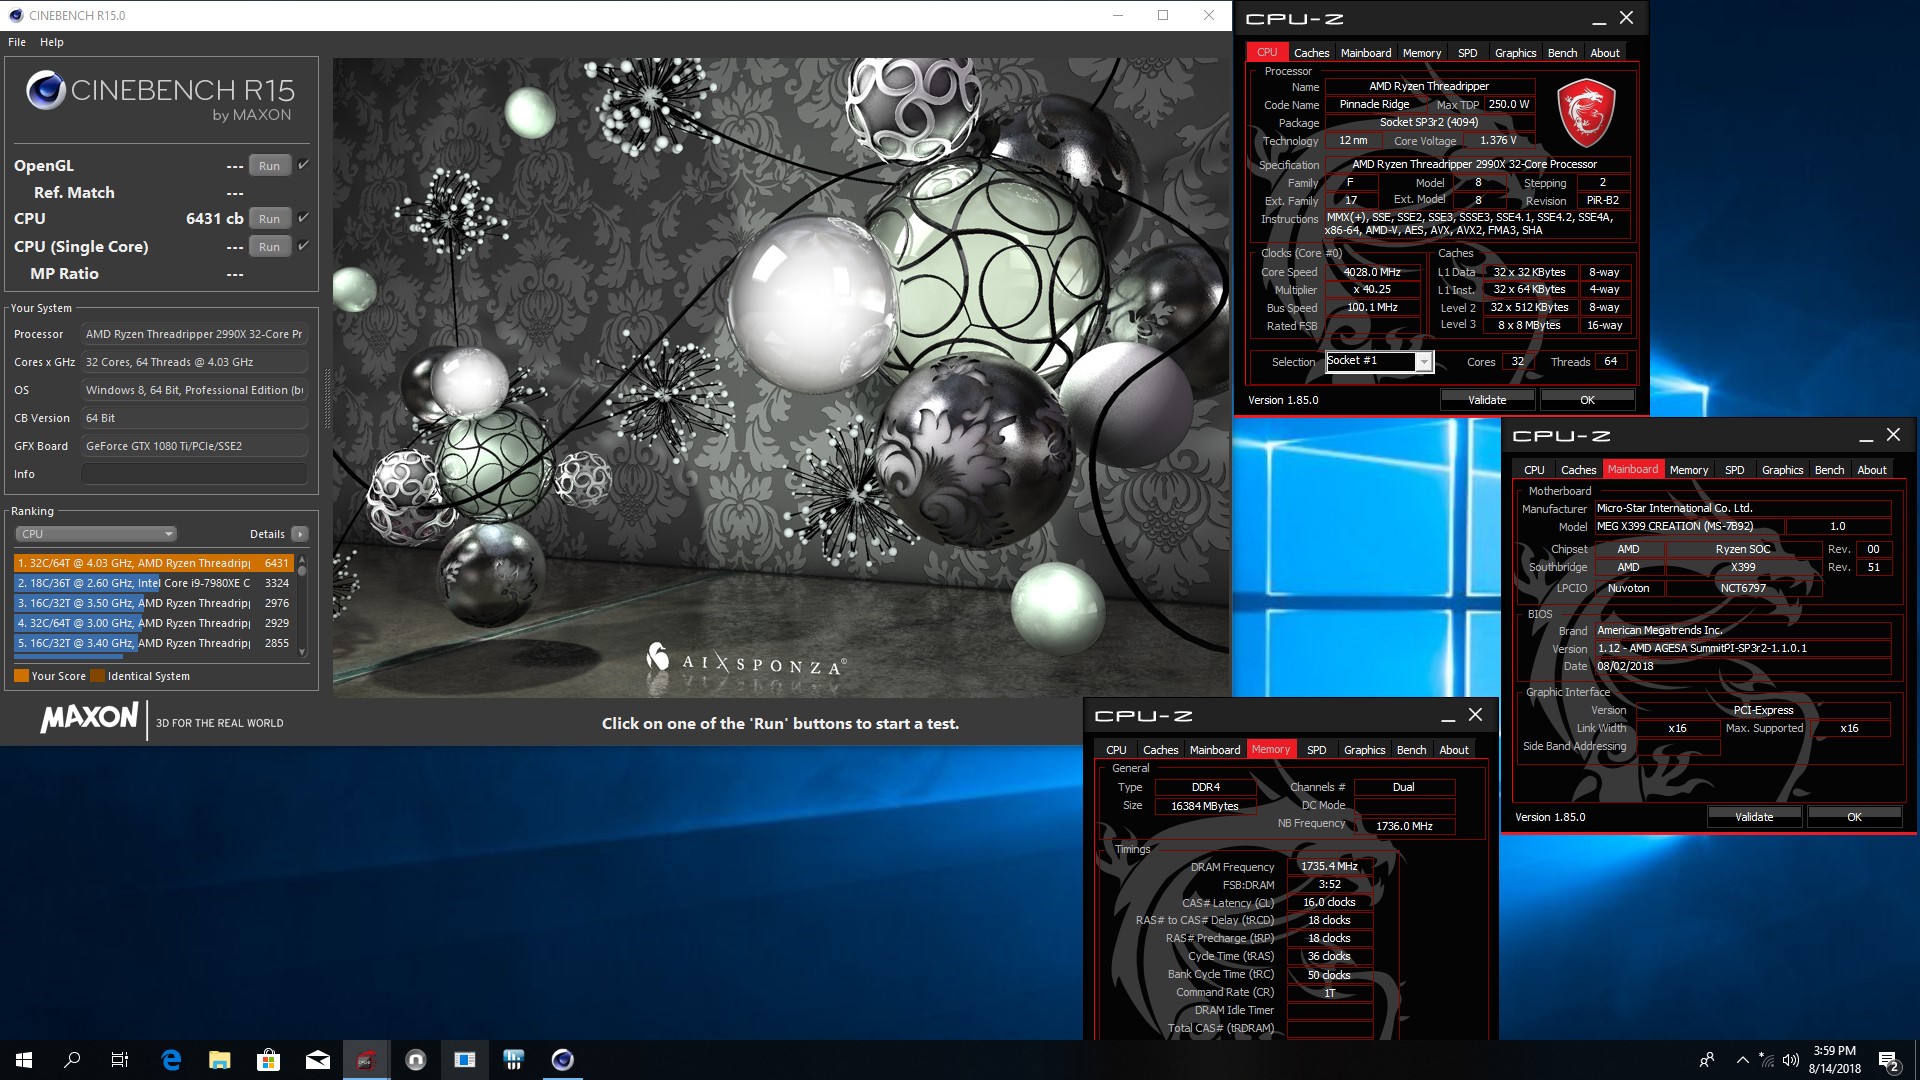
Task: Click the Info input field
Action: (194, 474)
